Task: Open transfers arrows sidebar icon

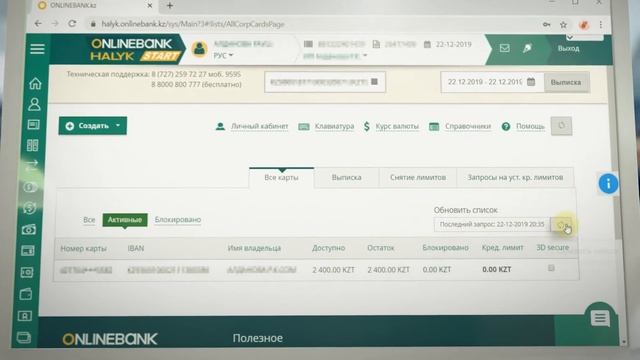Action: [32, 165]
